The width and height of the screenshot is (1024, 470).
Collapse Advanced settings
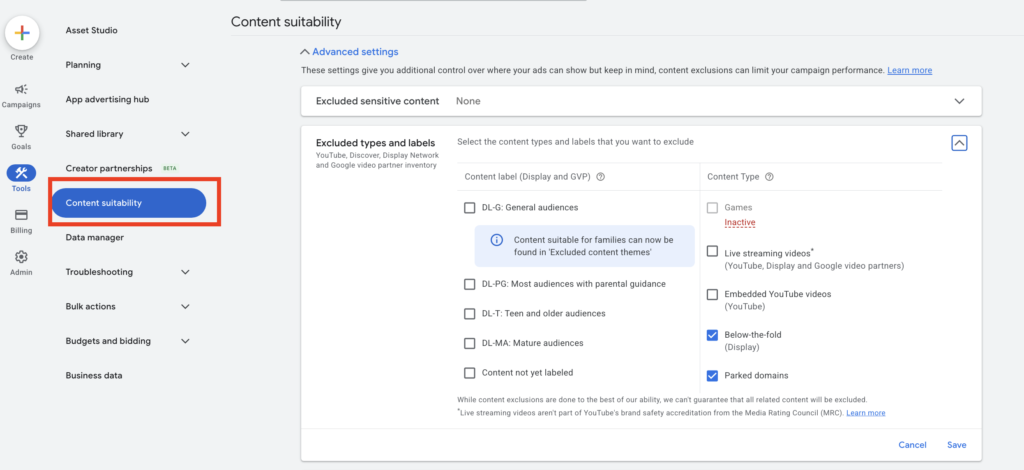(x=349, y=52)
